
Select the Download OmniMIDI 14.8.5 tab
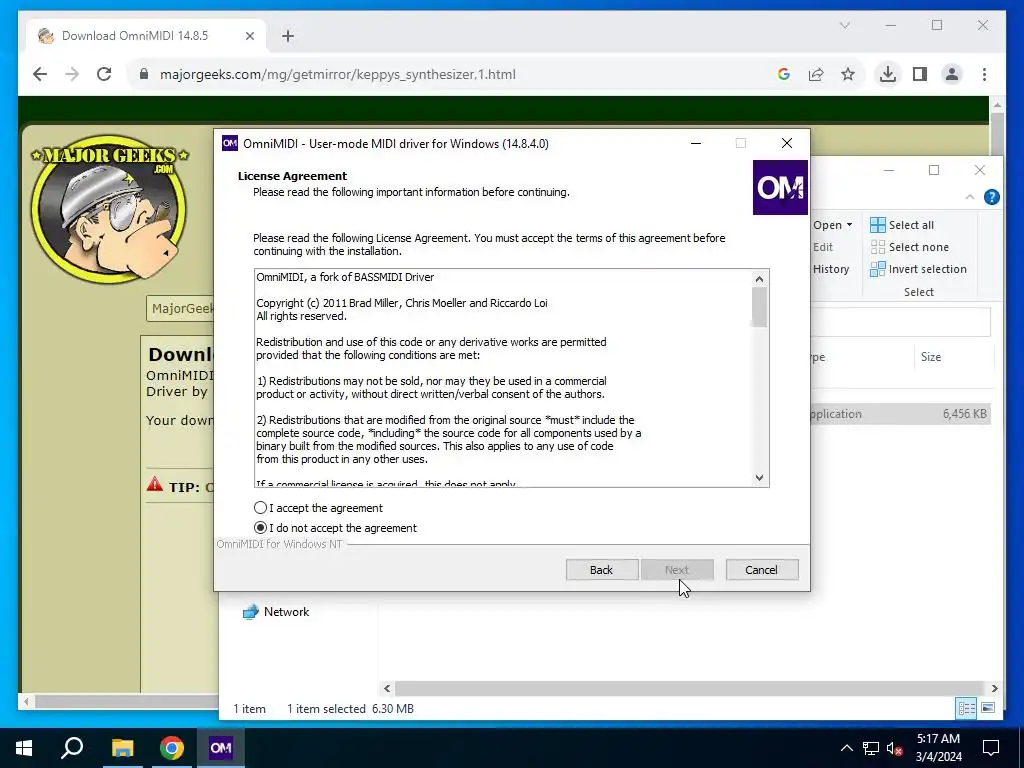coord(146,36)
